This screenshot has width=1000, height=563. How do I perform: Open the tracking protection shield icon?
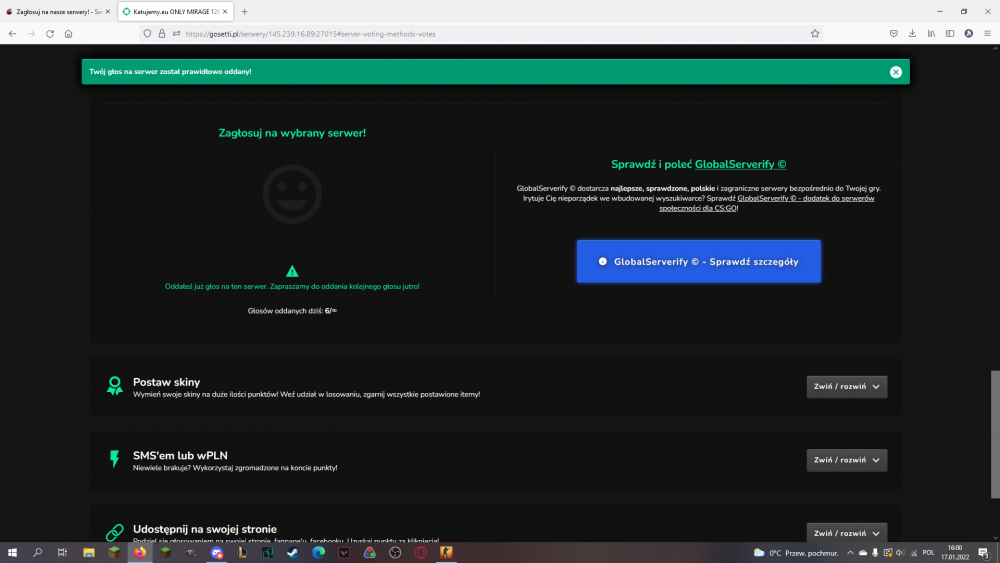point(147,34)
